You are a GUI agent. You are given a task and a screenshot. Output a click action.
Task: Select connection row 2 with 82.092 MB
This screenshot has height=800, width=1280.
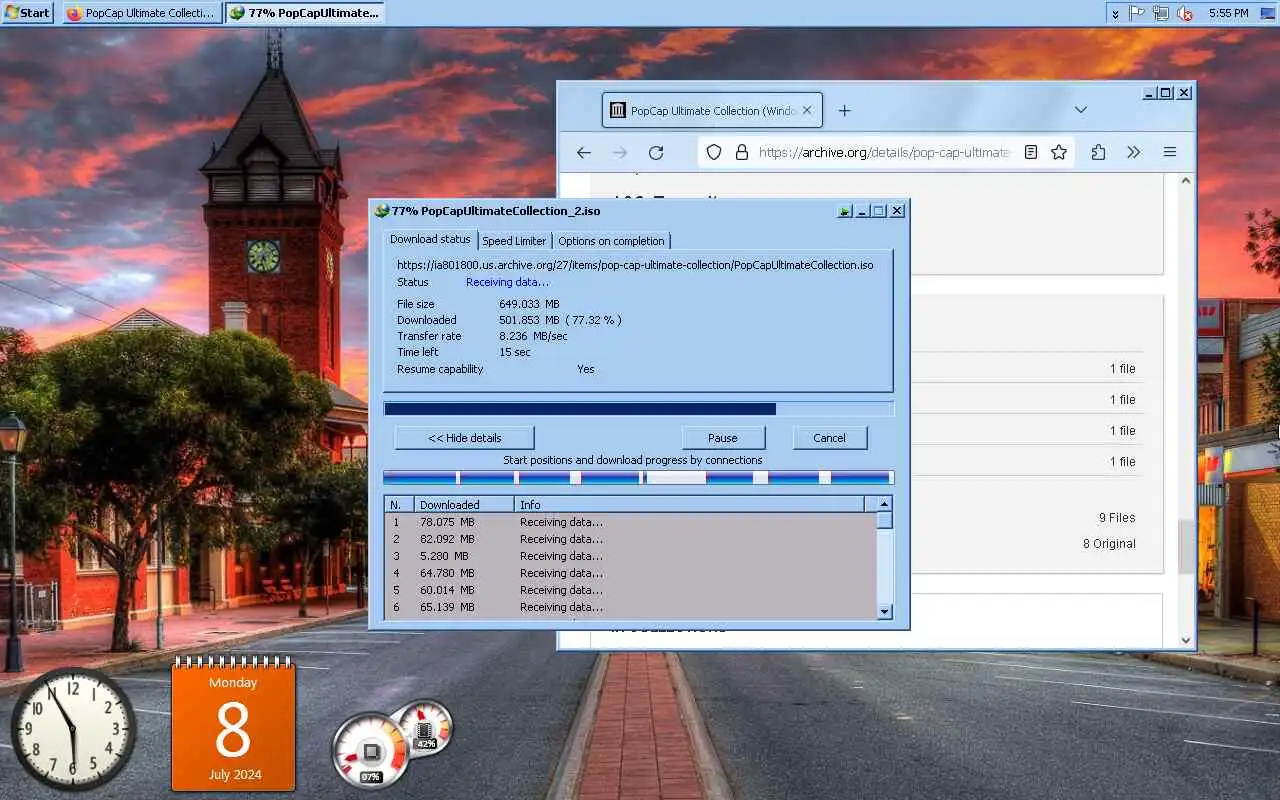coord(631,539)
